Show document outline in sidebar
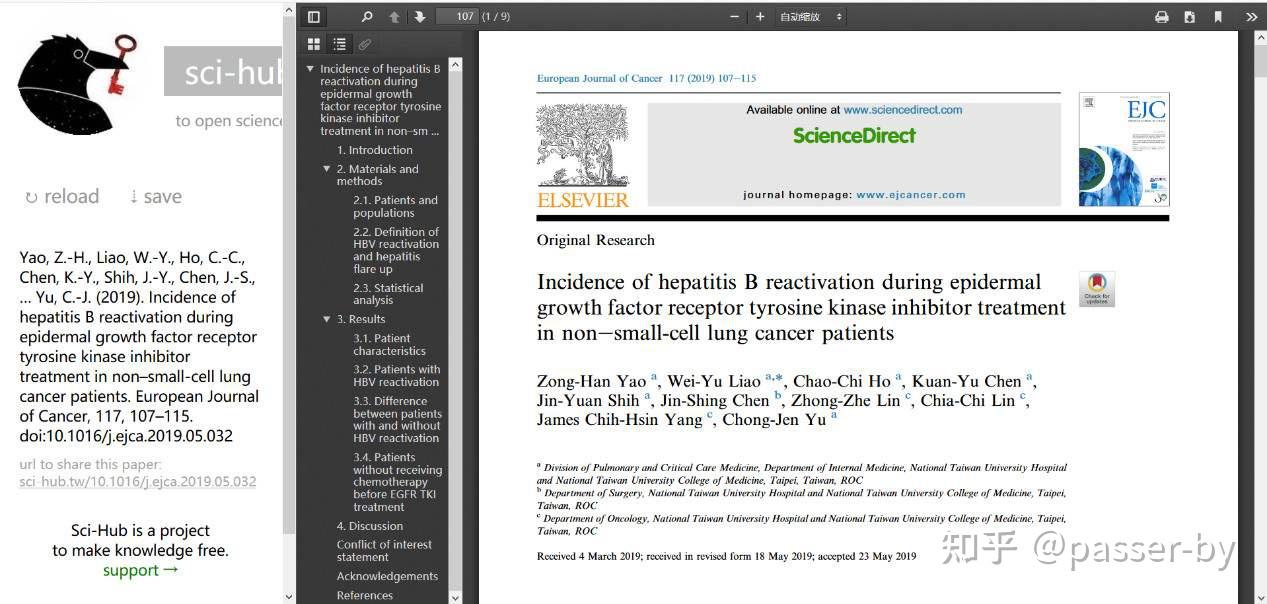Image resolution: width=1267 pixels, height=604 pixels. tap(340, 44)
